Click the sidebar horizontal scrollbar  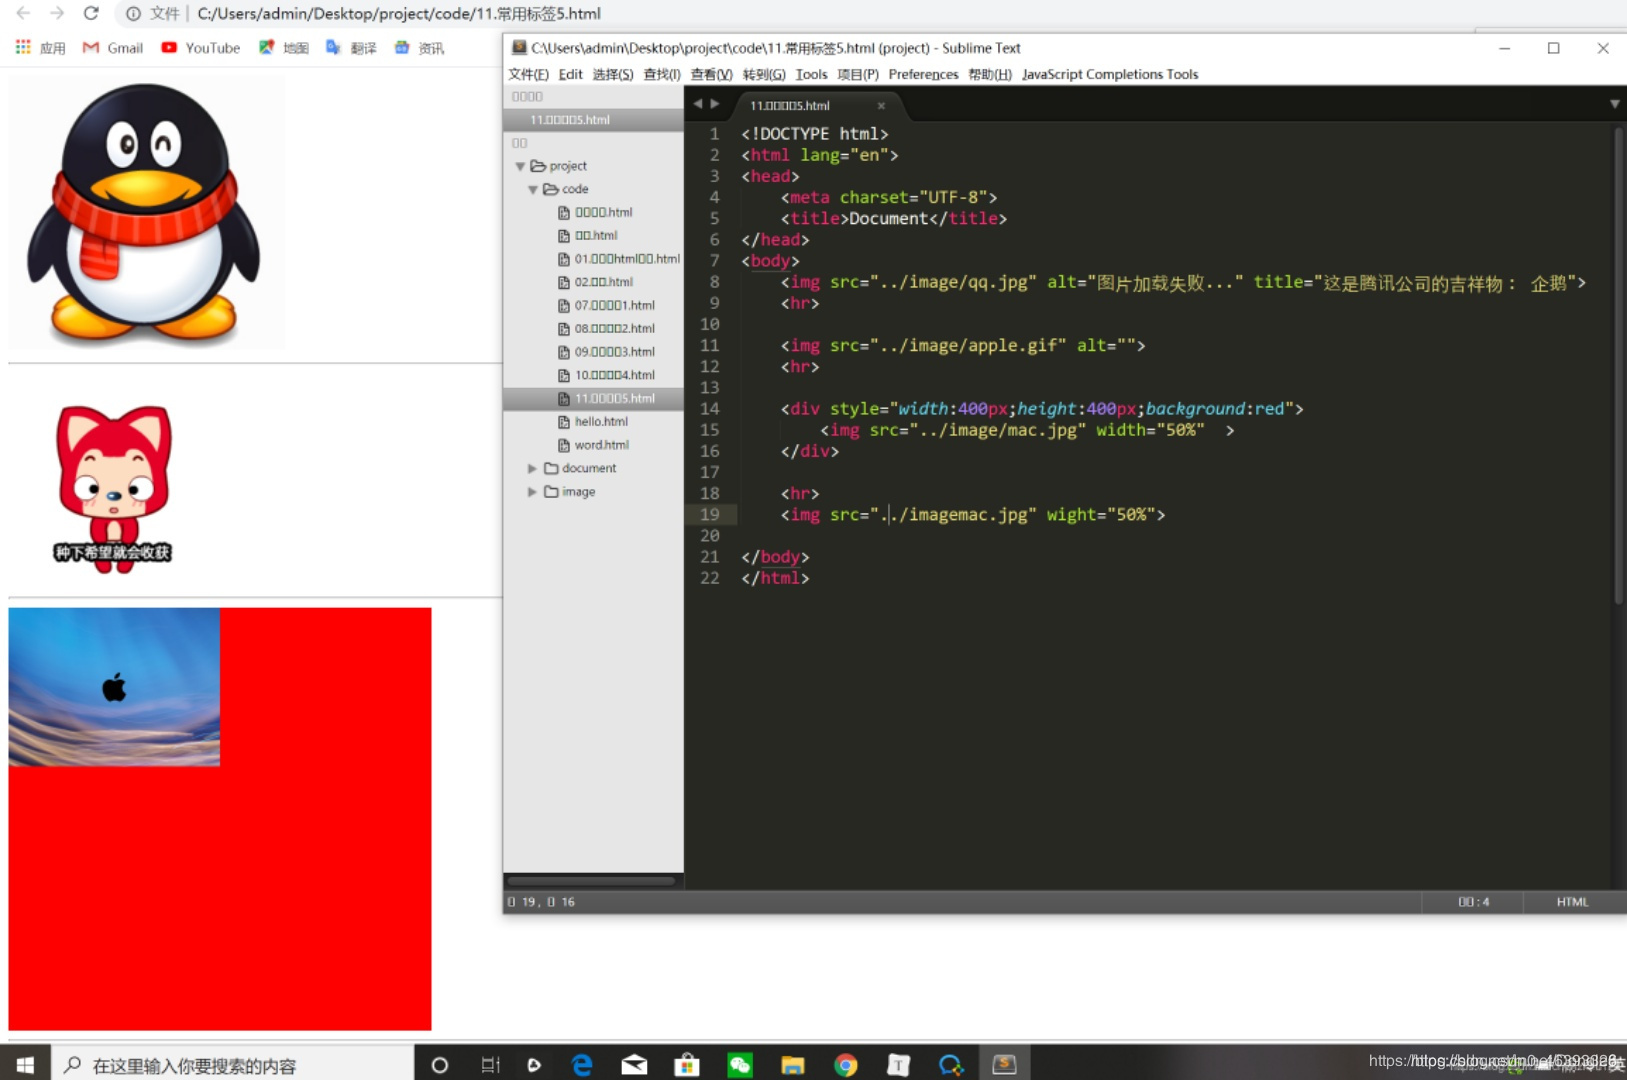pos(591,881)
